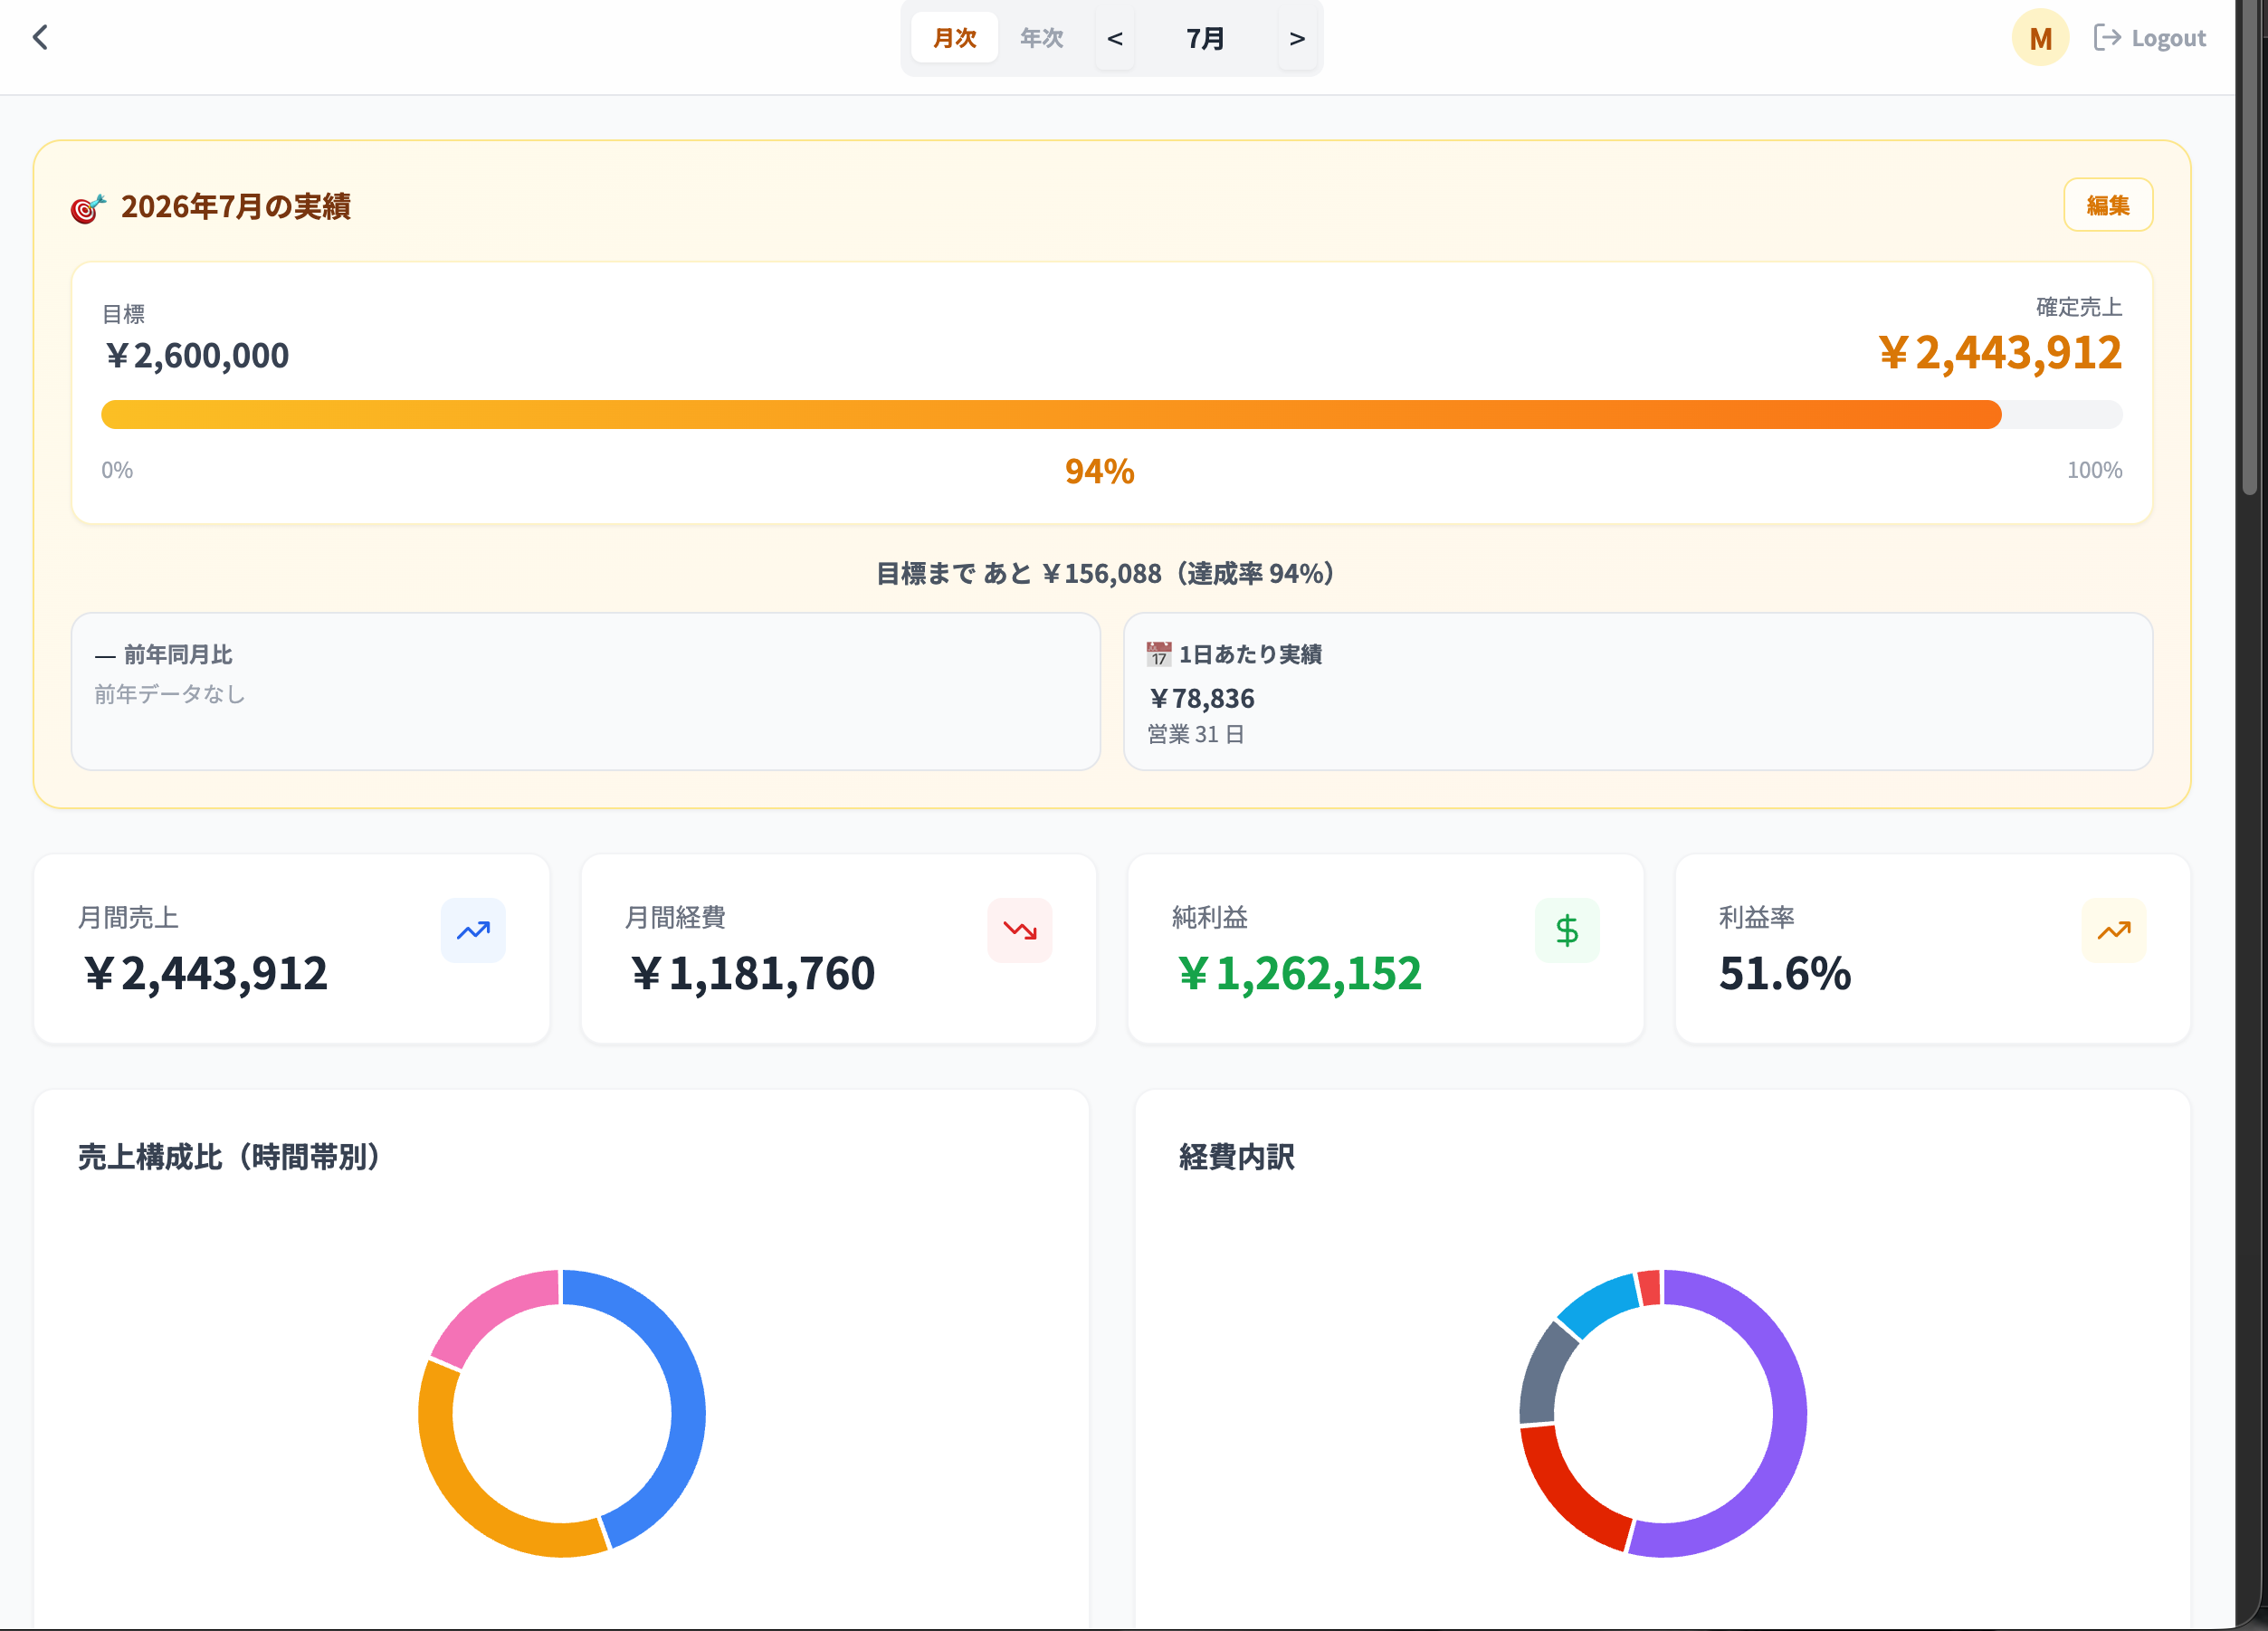Click the 編集 edit button
Screen dimensions: 2268x1631
coord(2108,205)
